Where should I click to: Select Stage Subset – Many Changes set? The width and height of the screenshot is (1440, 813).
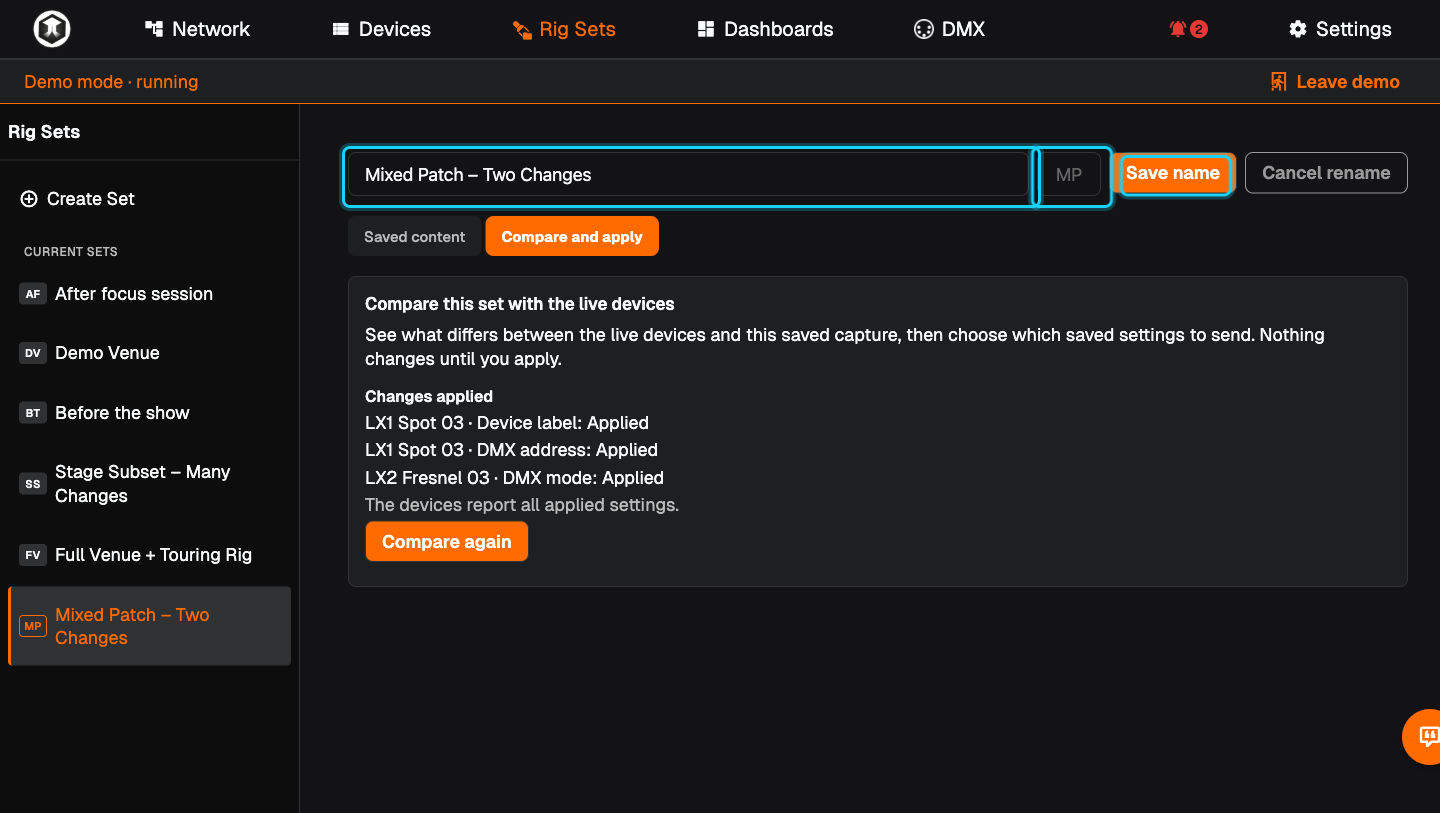pos(149,484)
